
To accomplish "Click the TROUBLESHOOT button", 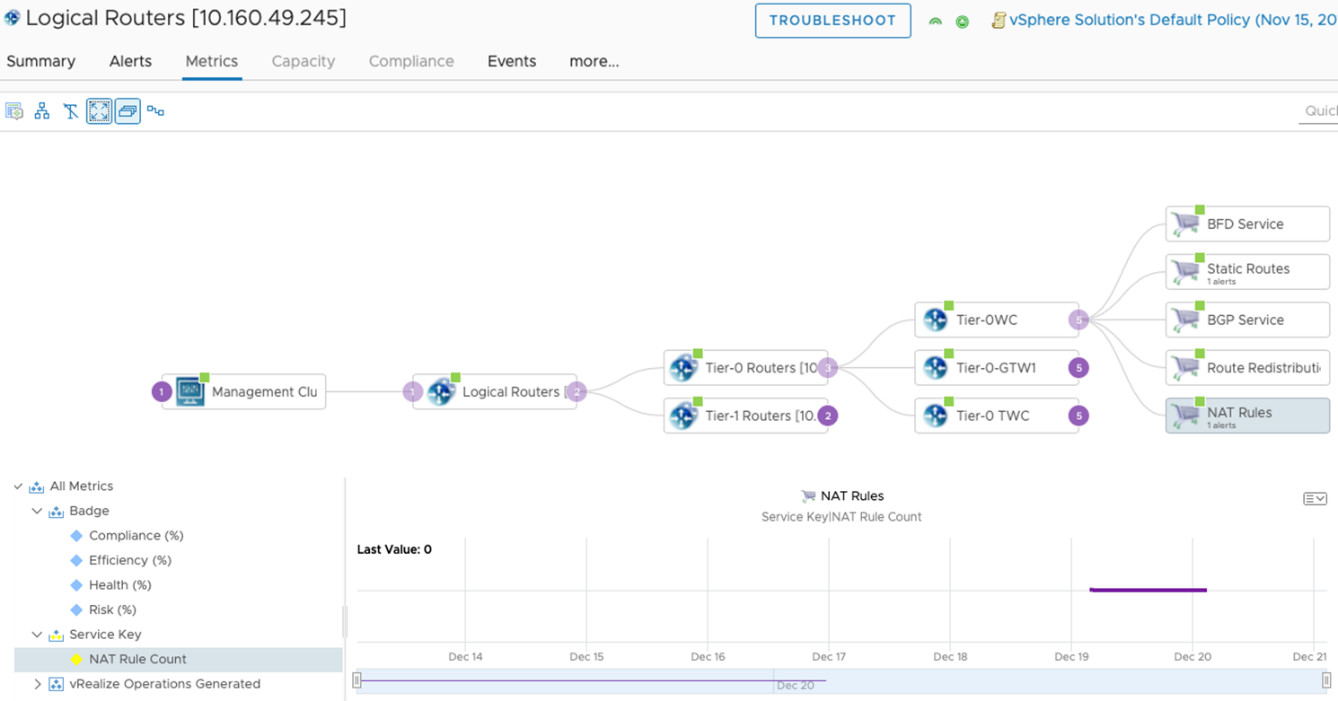I will (x=832, y=21).
